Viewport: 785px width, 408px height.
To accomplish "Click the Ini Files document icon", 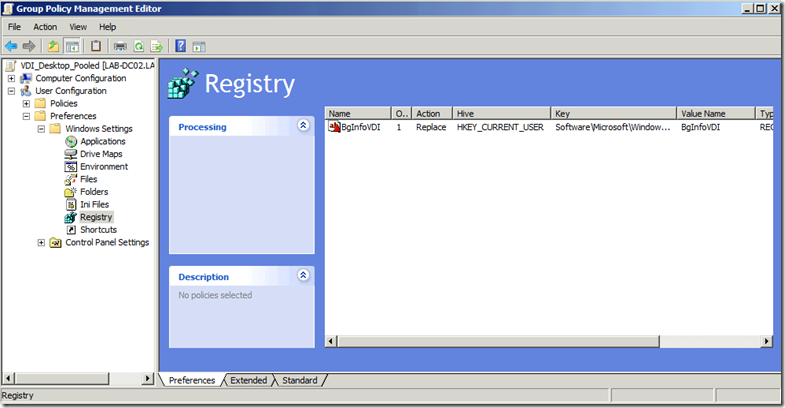I will click(71, 204).
